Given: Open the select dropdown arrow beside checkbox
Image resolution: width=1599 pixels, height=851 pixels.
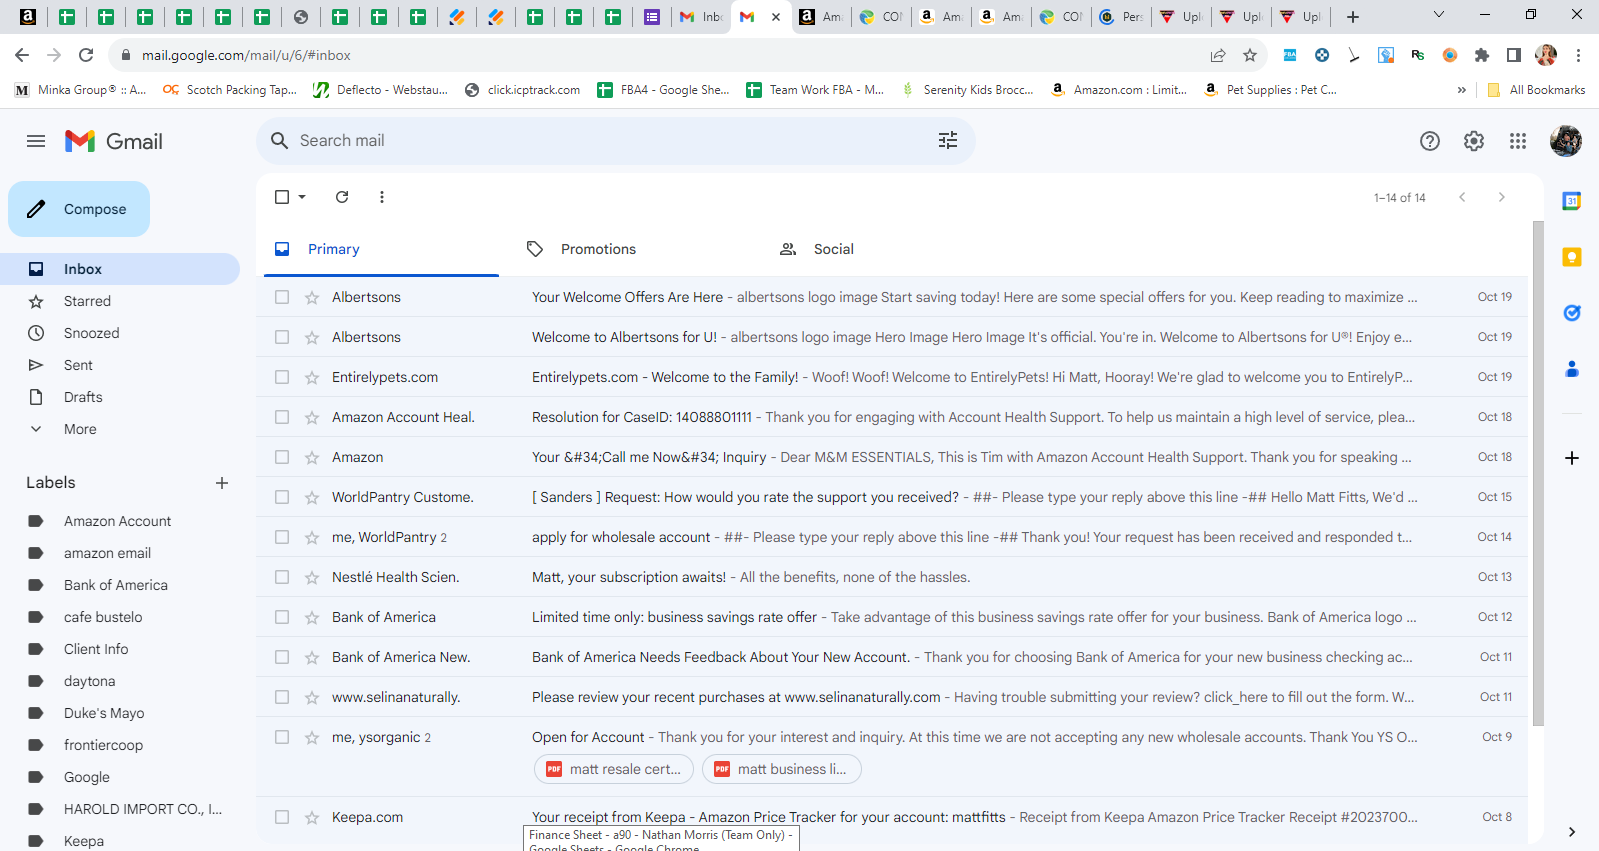Looking at the screenshot, I should click(302, 197).
